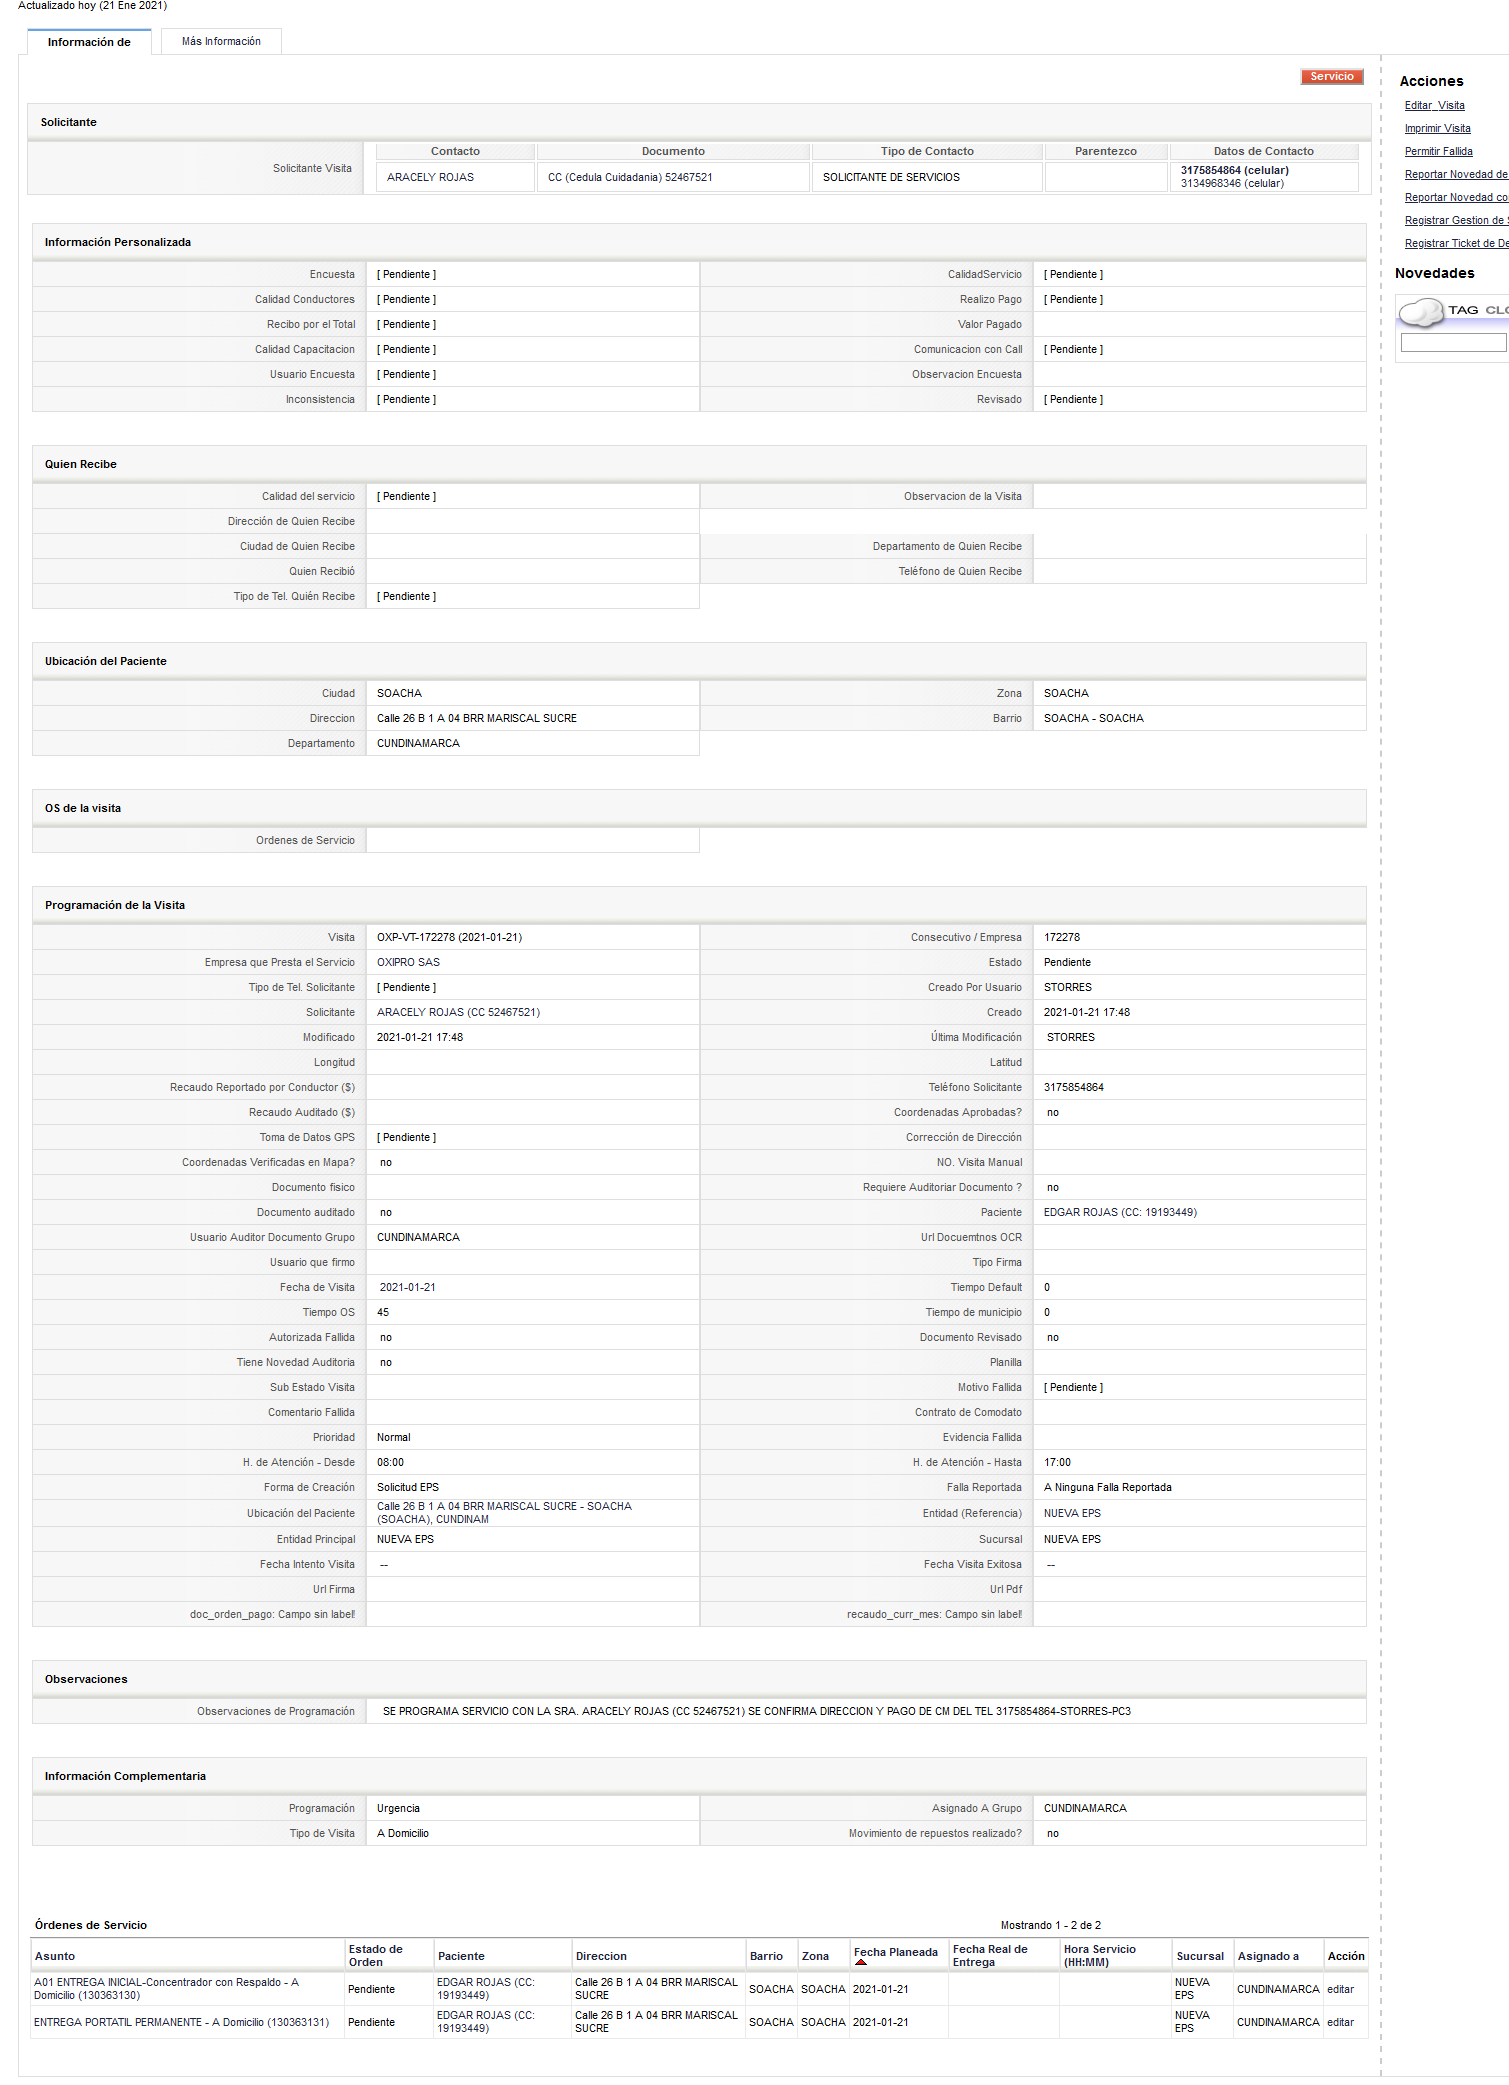This screenshot has height=2085, width=1509.
Task: Sort orders table by Paciente header
Action: pyautogui.click(x=461, y=1956)
